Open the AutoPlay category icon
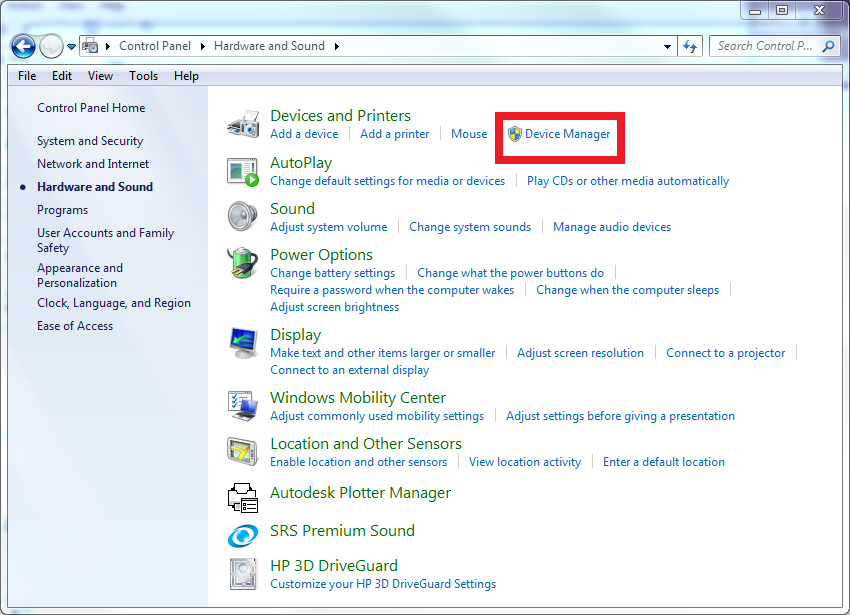This screenshot has height=615, width=850. (243, 171)
